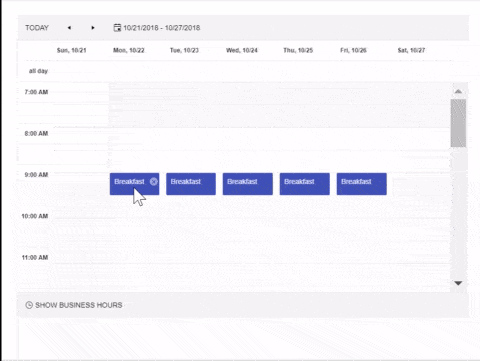Select Breakfast event on Mon, 10/22
Viewport: 480px width, 361px height.
coord(134,184)
